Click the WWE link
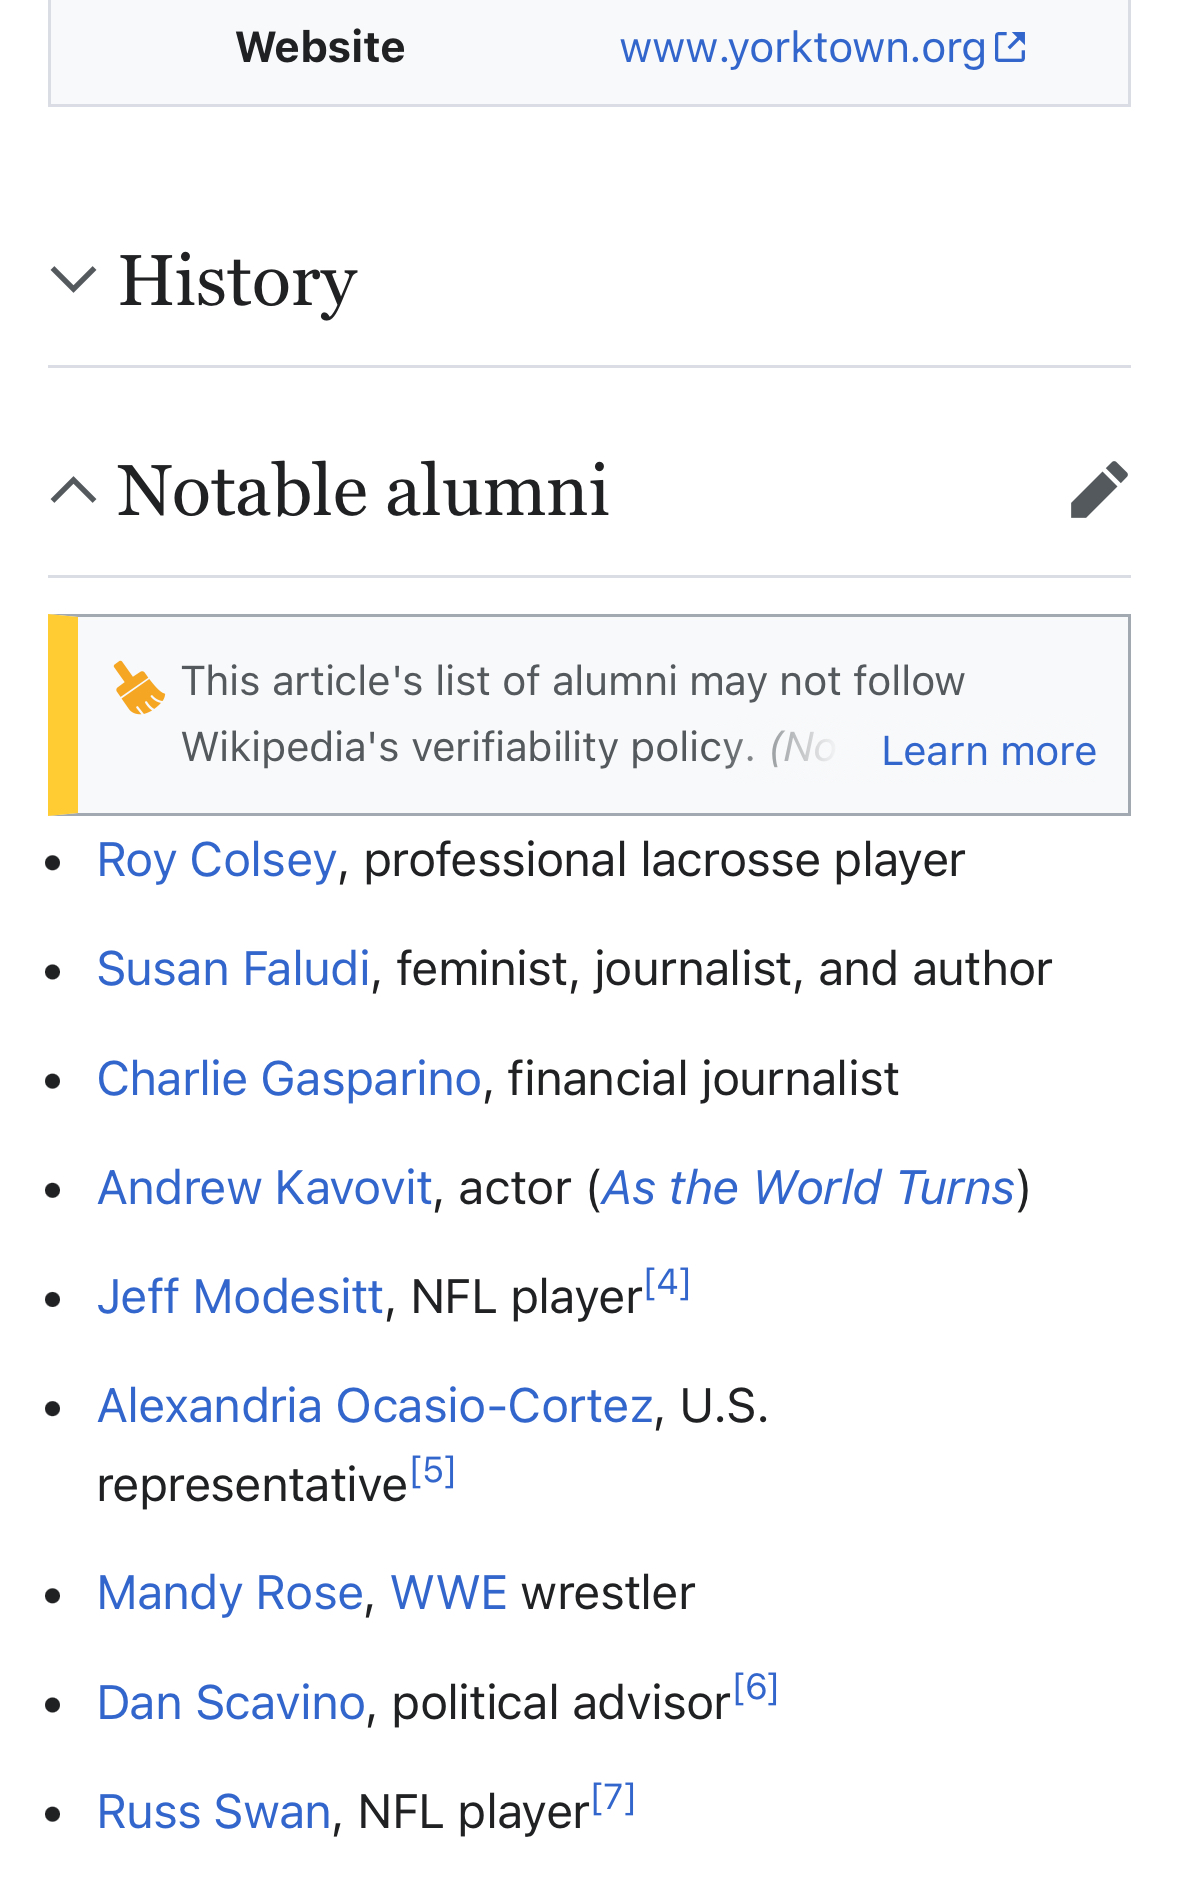The height and width of the screenshot is (1883, 1179). point(449,1592)
